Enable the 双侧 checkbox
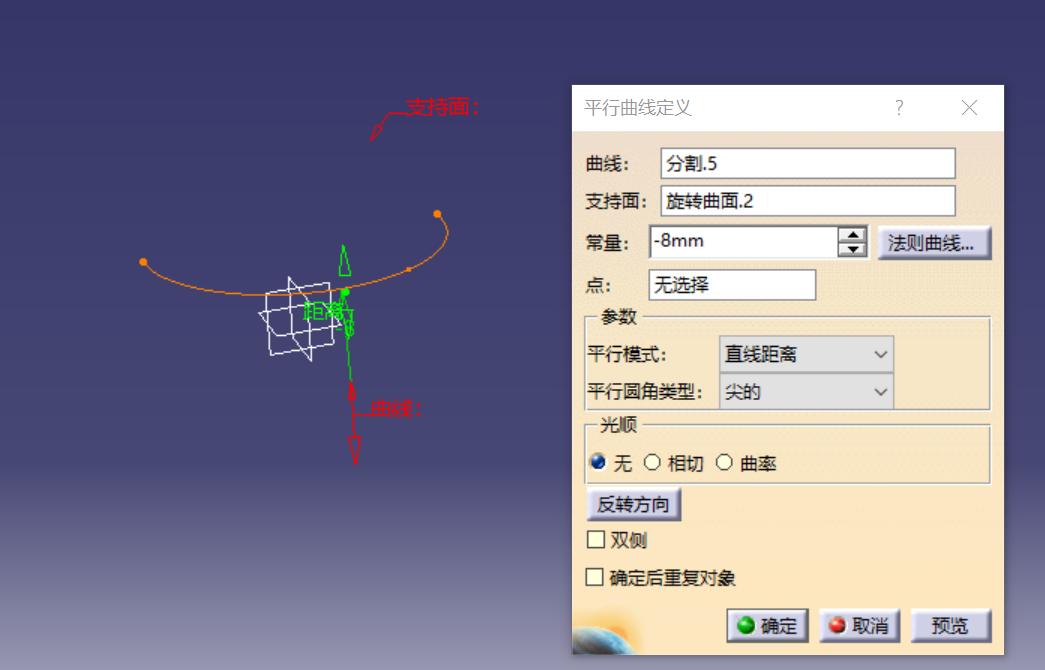The height and width of the screenshot is (670, 1045). (x=597, y=539)
